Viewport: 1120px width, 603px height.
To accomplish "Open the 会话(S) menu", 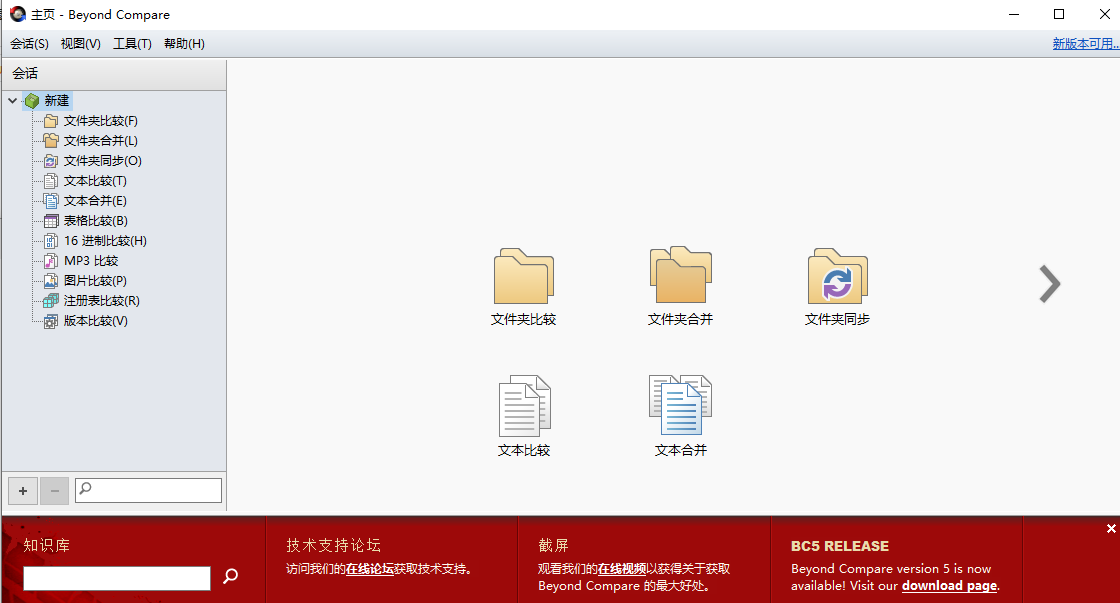I will 29,44.
